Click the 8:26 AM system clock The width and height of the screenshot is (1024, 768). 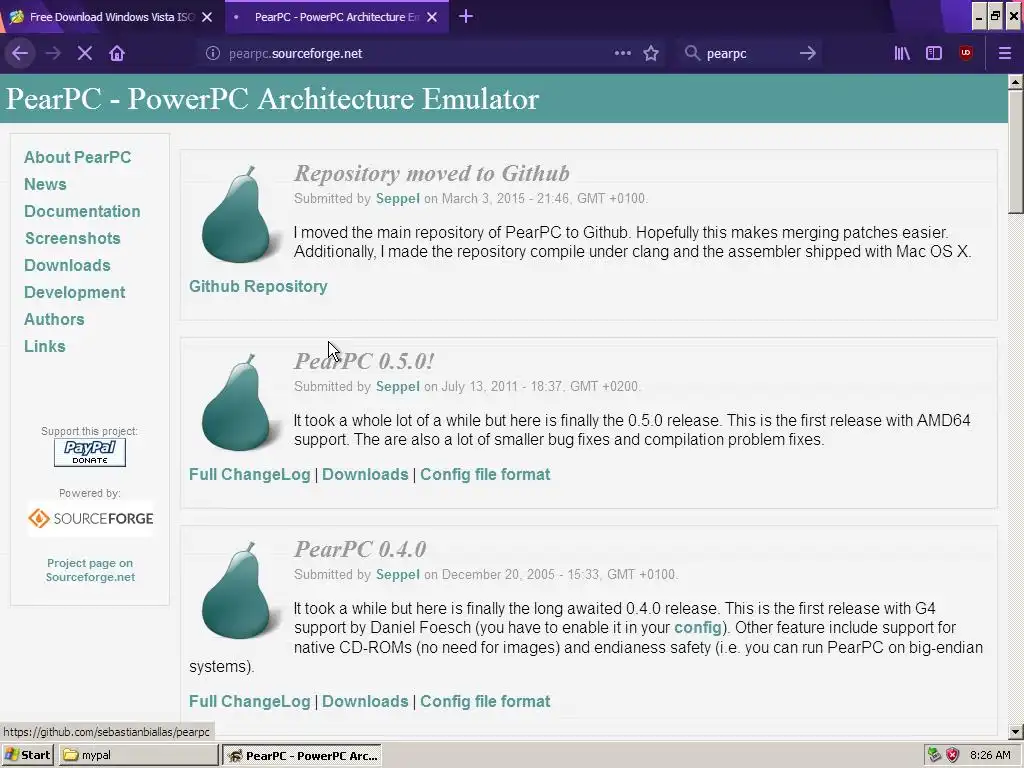tap(990, 755)
